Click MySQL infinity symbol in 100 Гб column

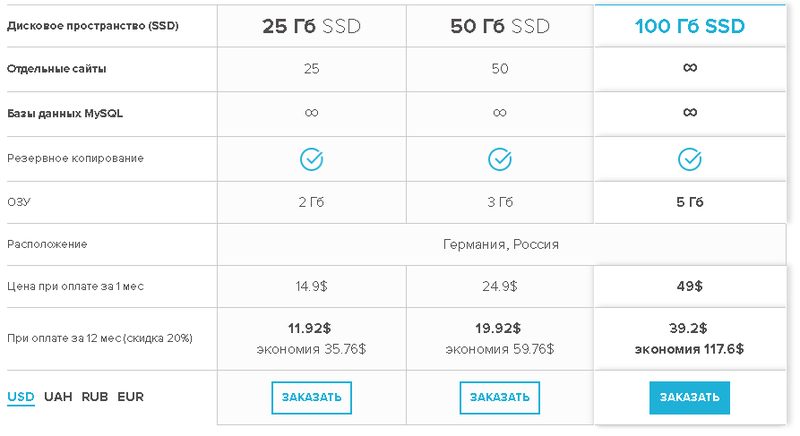point(689,113)
